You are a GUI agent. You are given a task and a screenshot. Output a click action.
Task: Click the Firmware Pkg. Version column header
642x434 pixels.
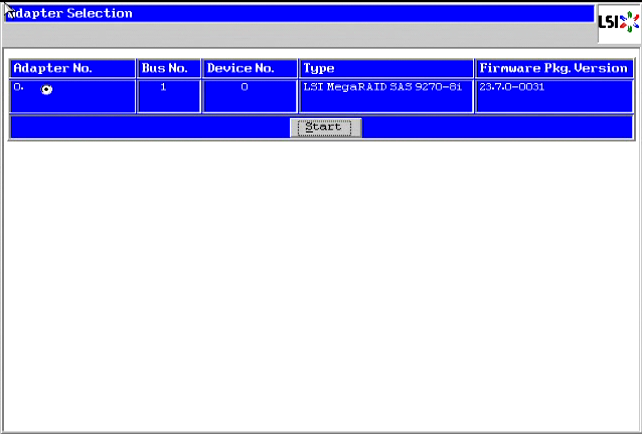tap(553, 69)
